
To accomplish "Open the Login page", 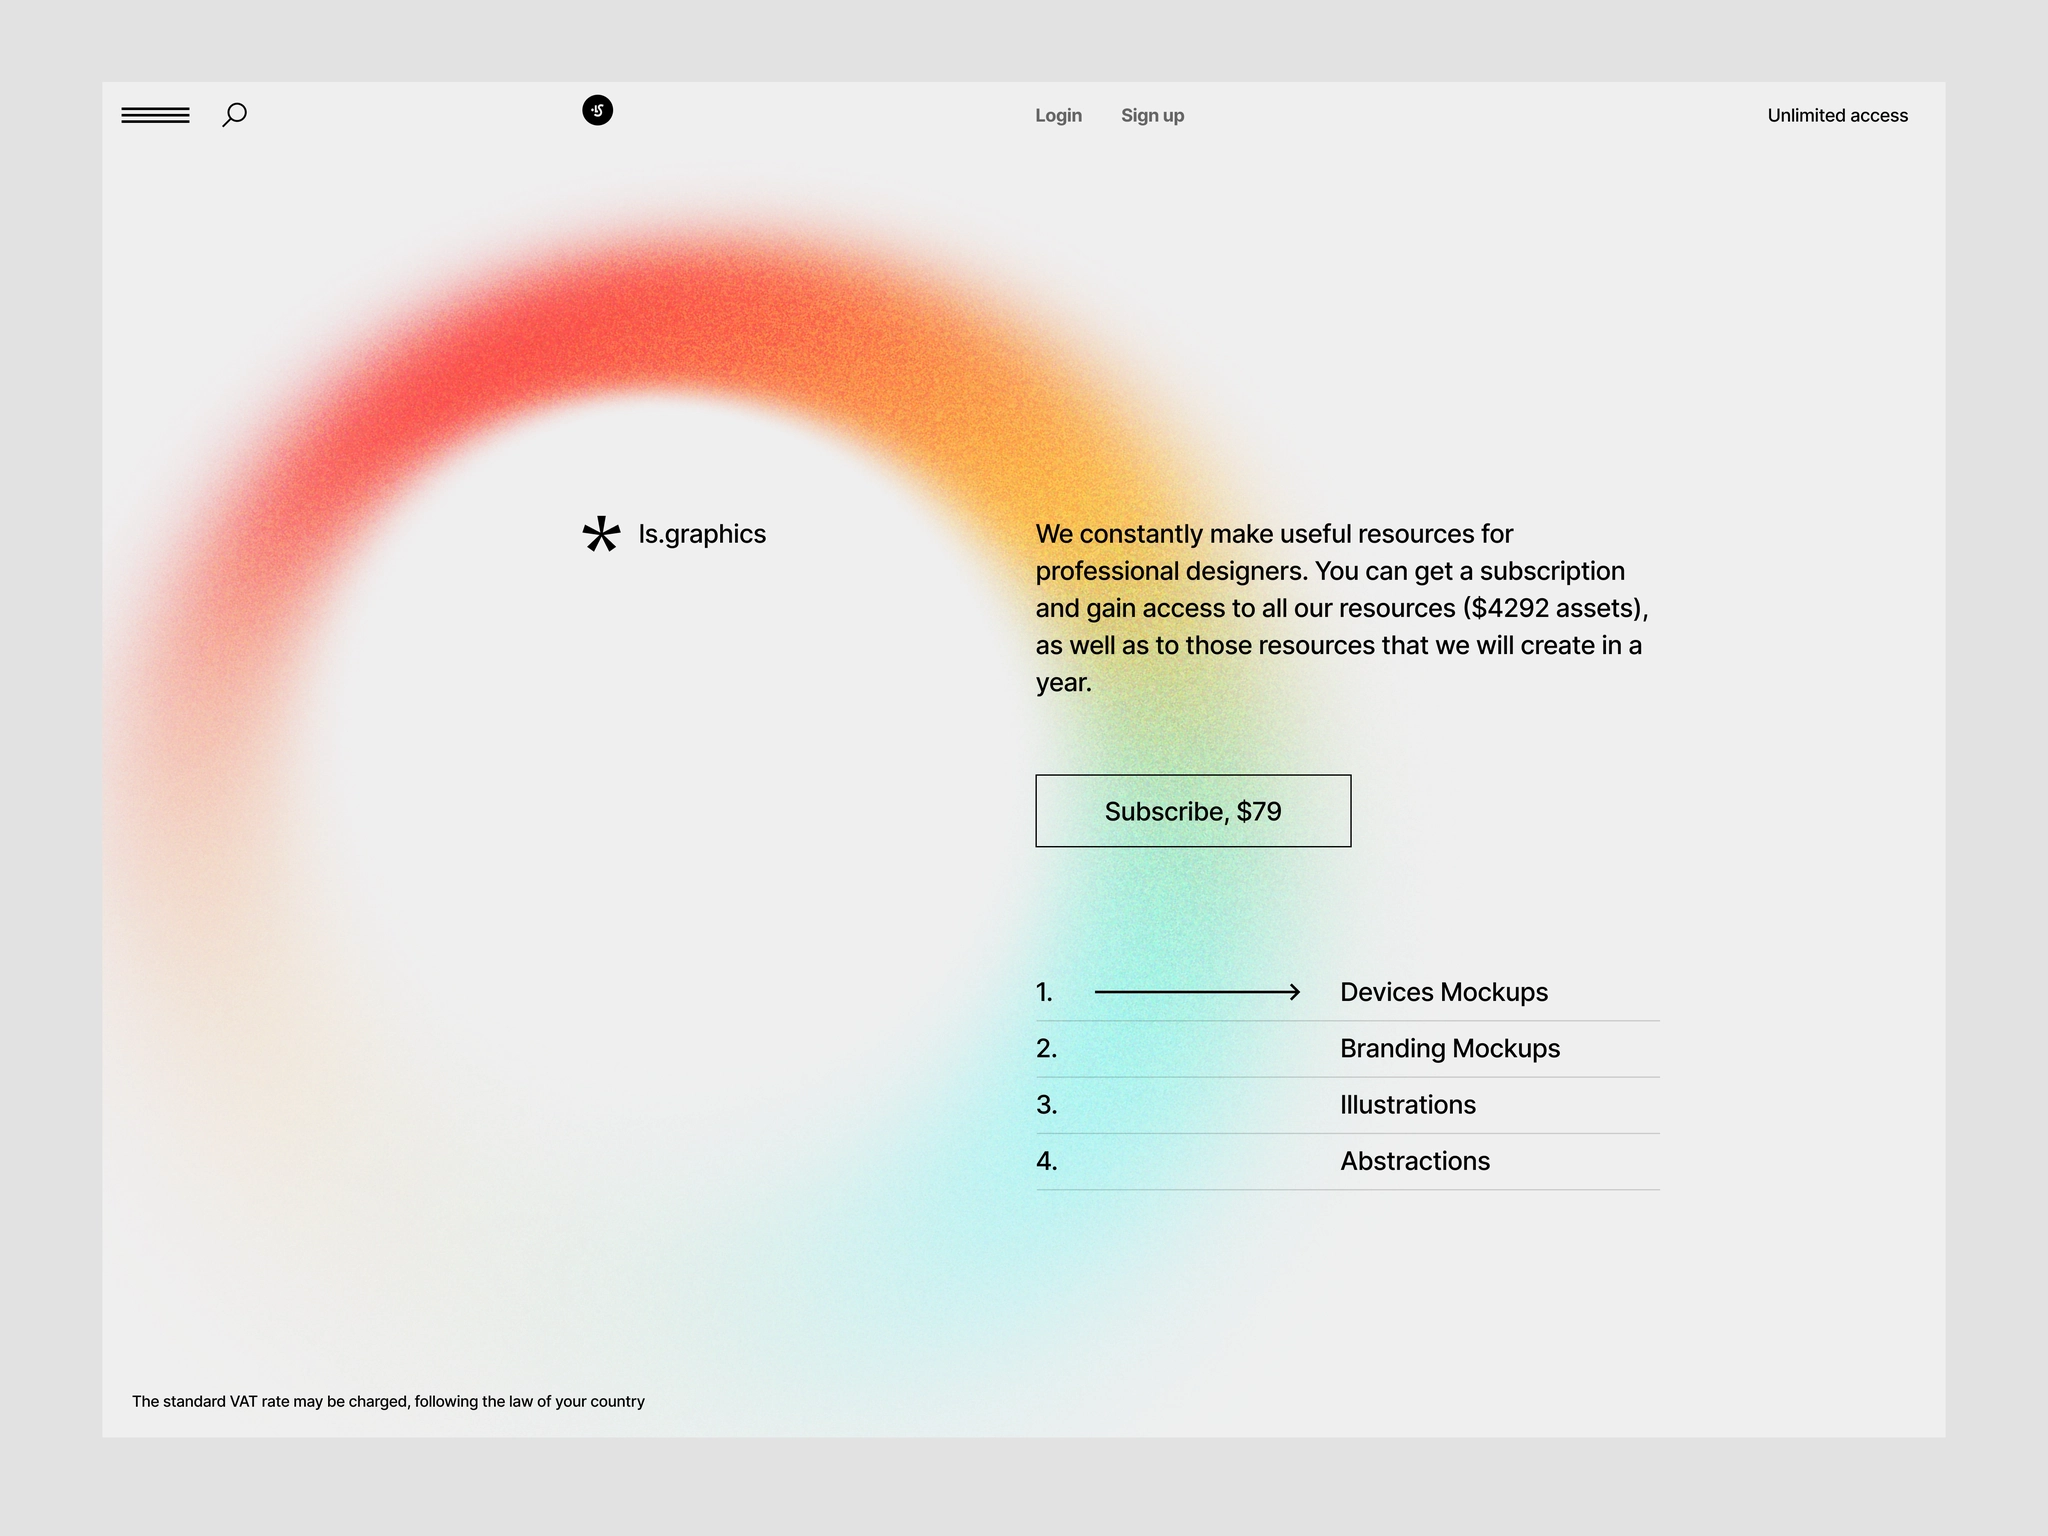I will point(1058,115).
